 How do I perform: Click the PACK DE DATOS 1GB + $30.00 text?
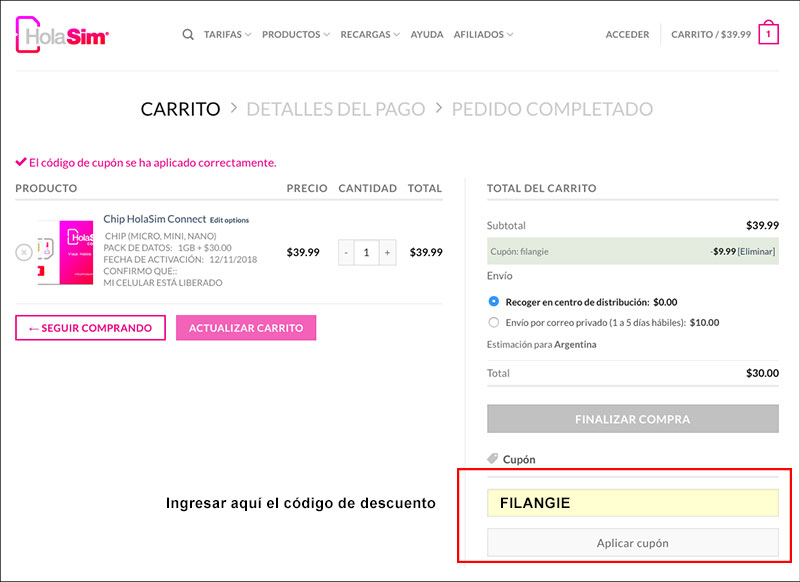[x=167, y=248]
